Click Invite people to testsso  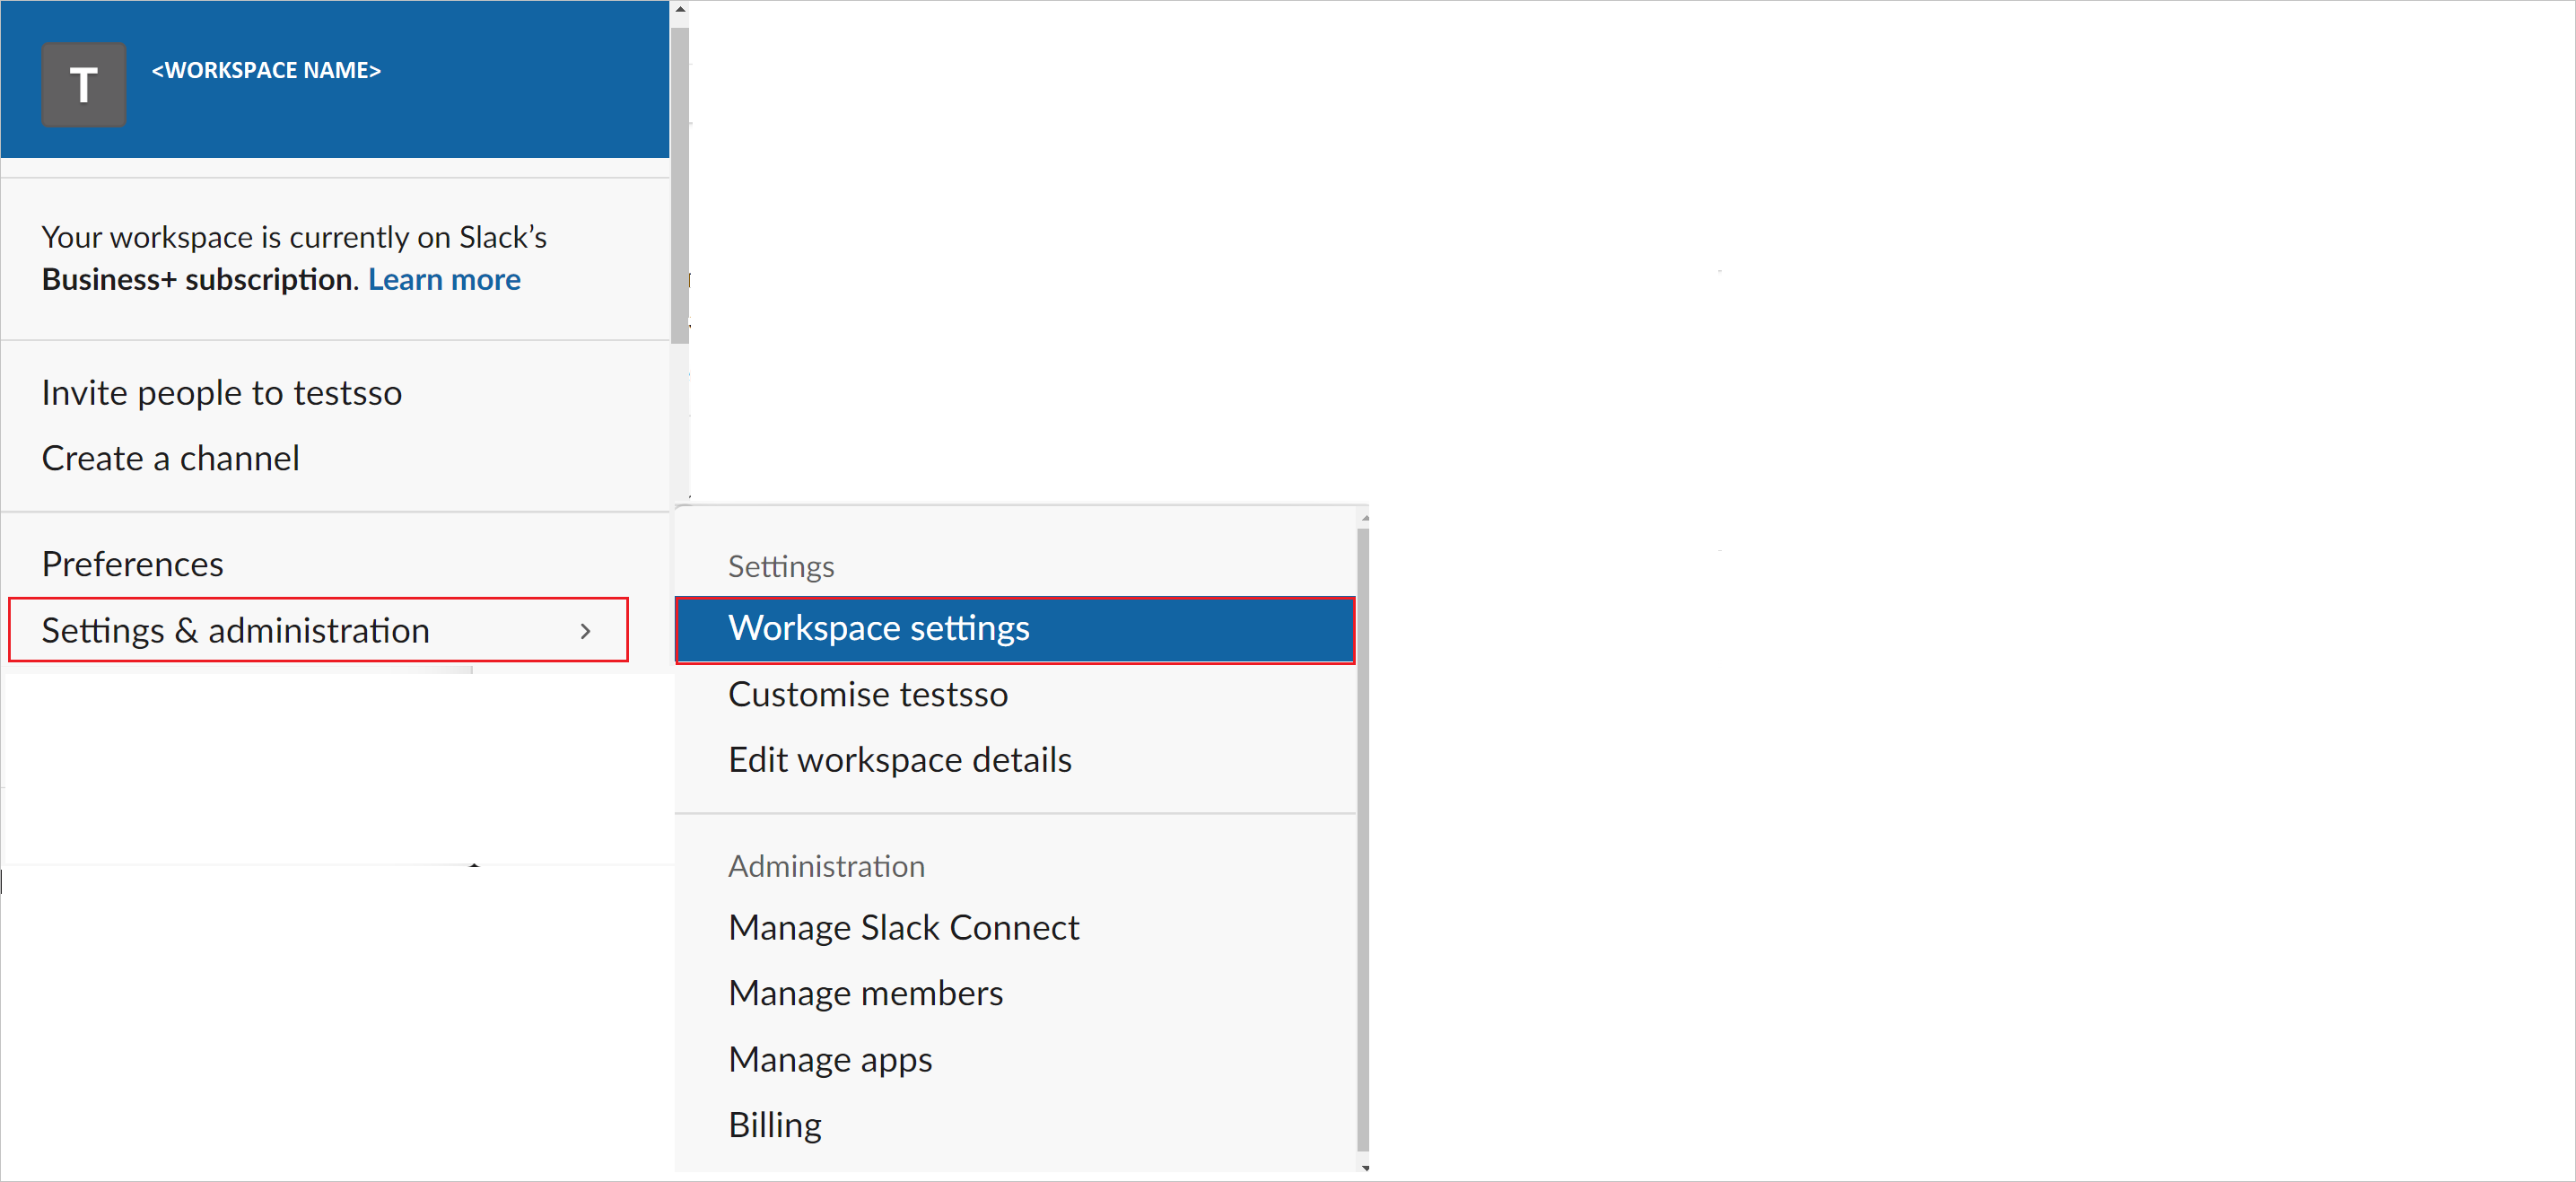point(222,391)
